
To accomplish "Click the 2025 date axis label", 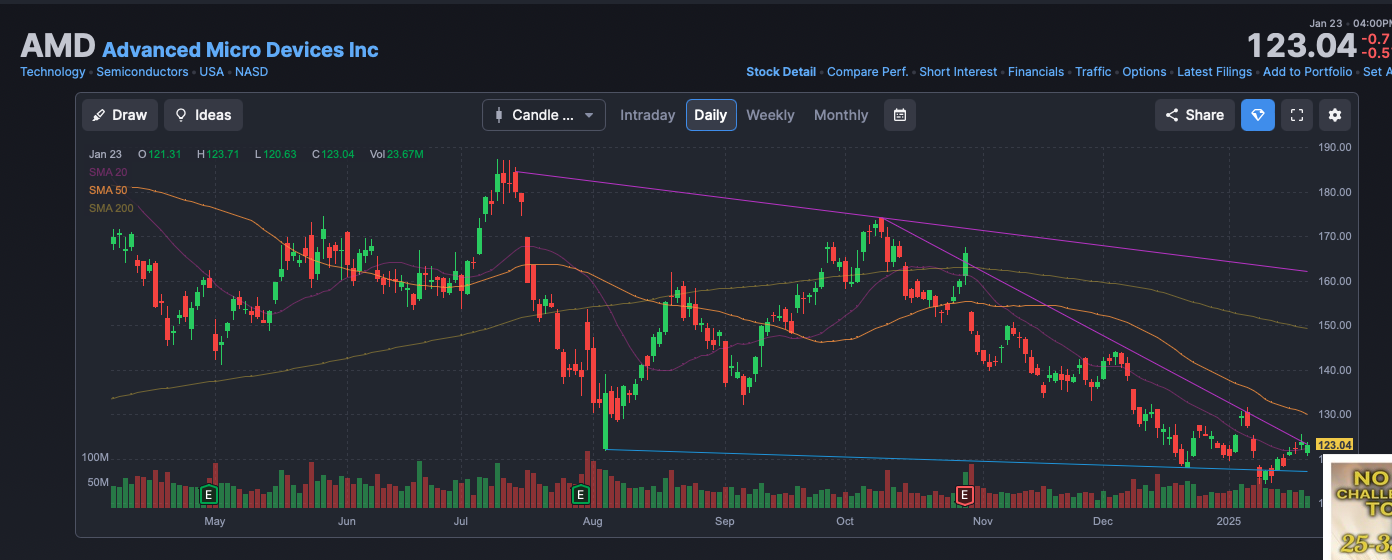I will click(x=1228, y=522).
